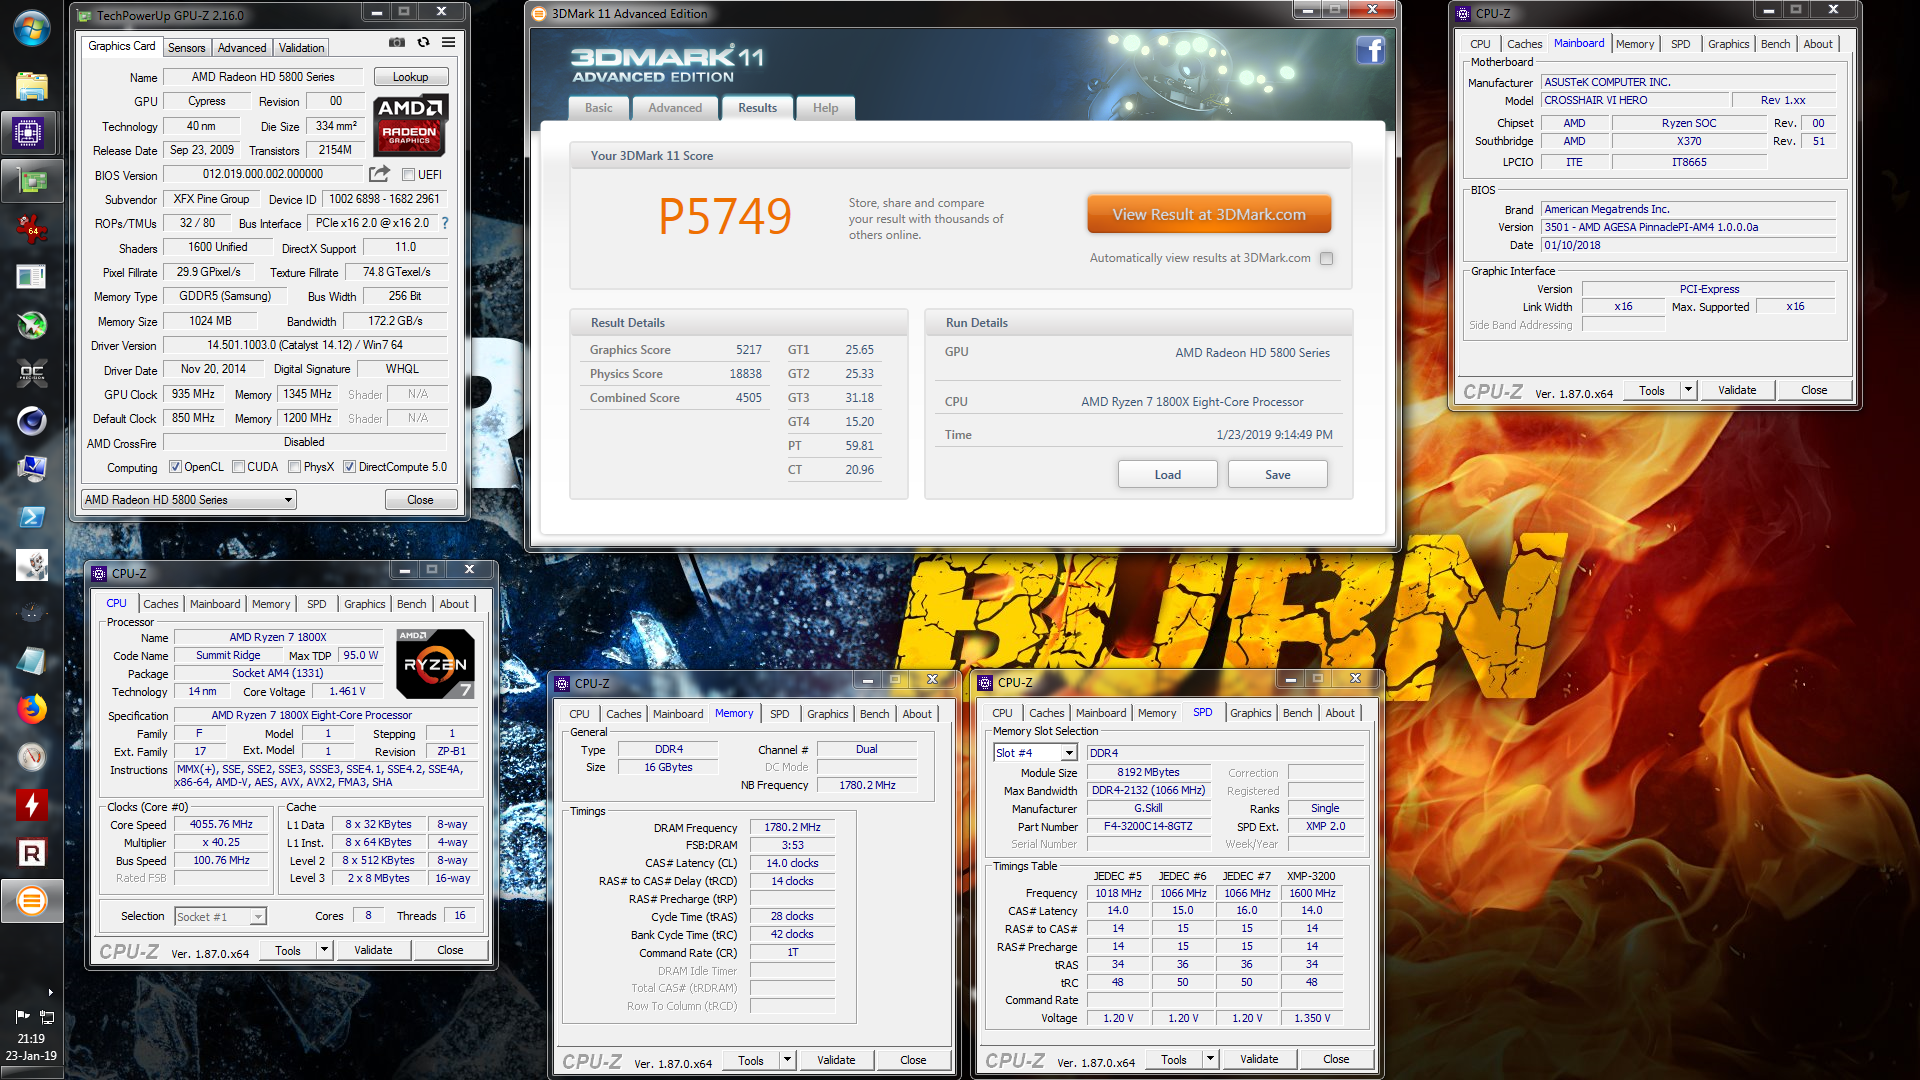Click View Result at 3DMark.com button
Image resolution: width=1920 pixels, height=1080 pixels.
(x=1209, y=214)
